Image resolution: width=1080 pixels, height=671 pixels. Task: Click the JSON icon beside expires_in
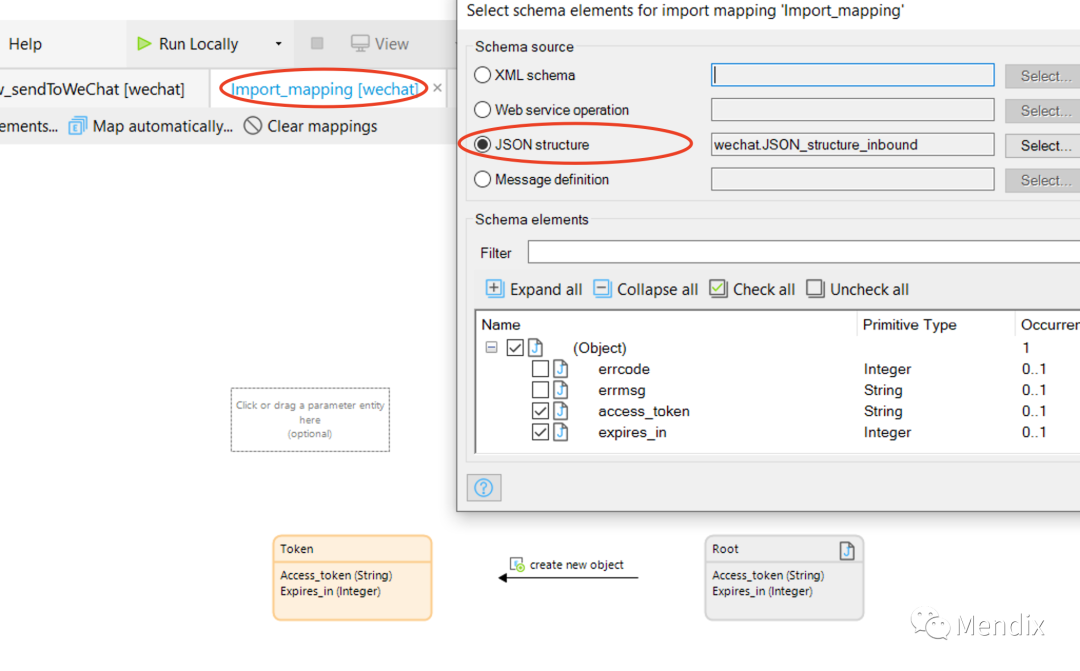[561, 433]
